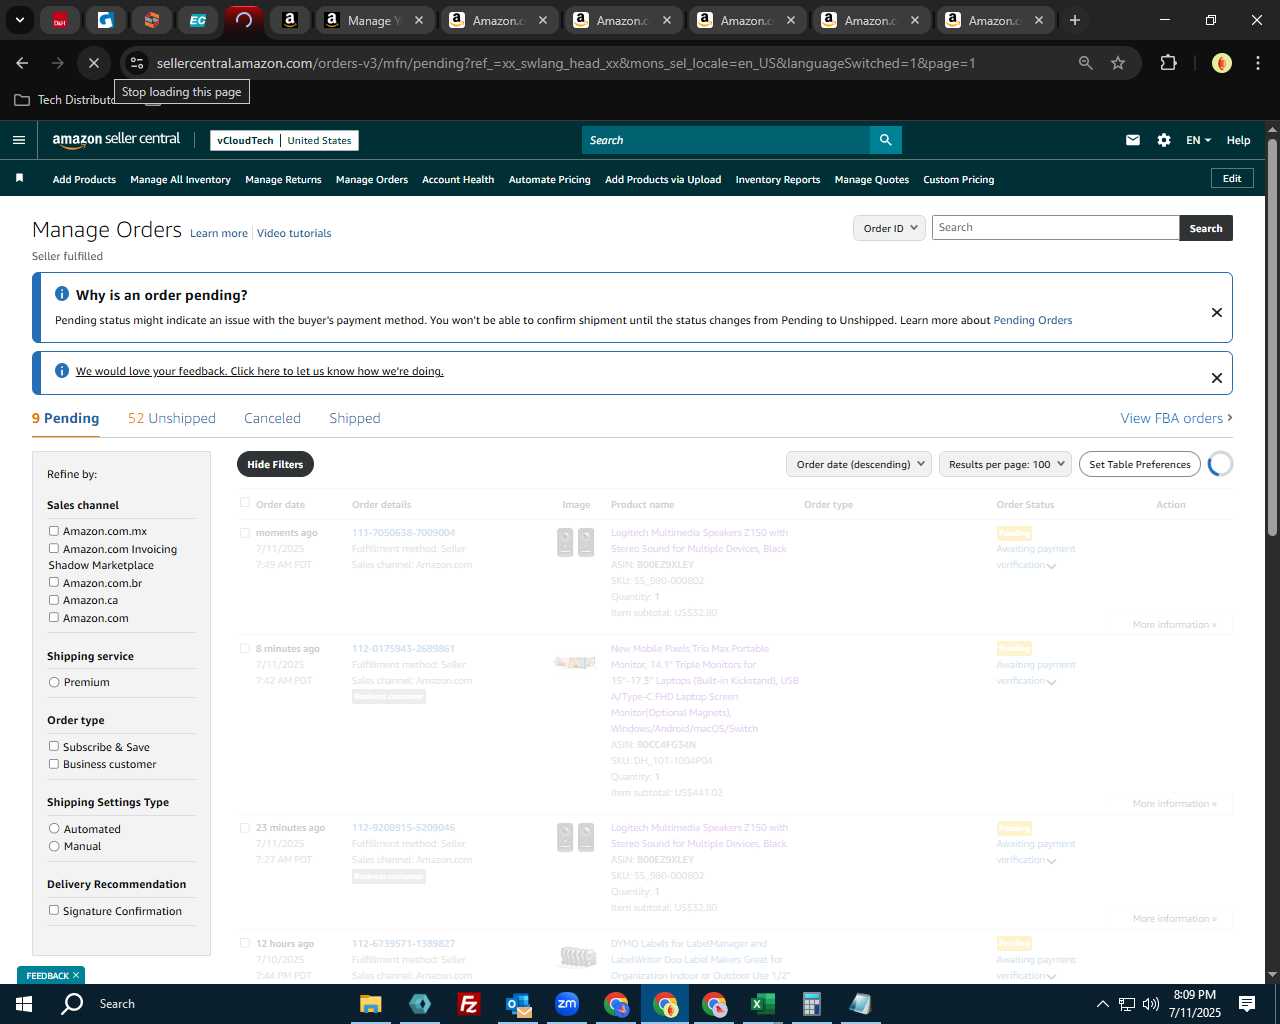1280x1024 pixels.
Task: Bookmark this page with the star icon
Action: click(1117, 63)
